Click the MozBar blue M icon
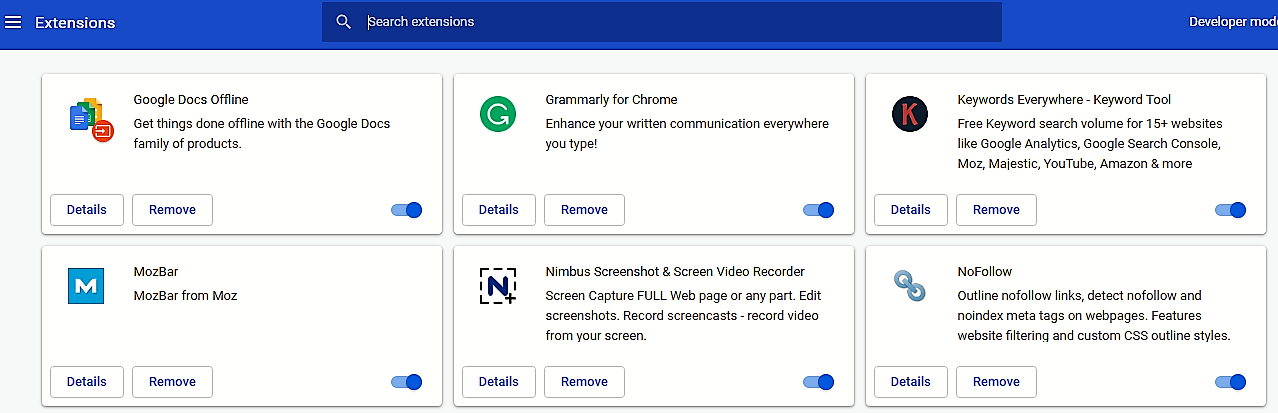 [86, 286]
